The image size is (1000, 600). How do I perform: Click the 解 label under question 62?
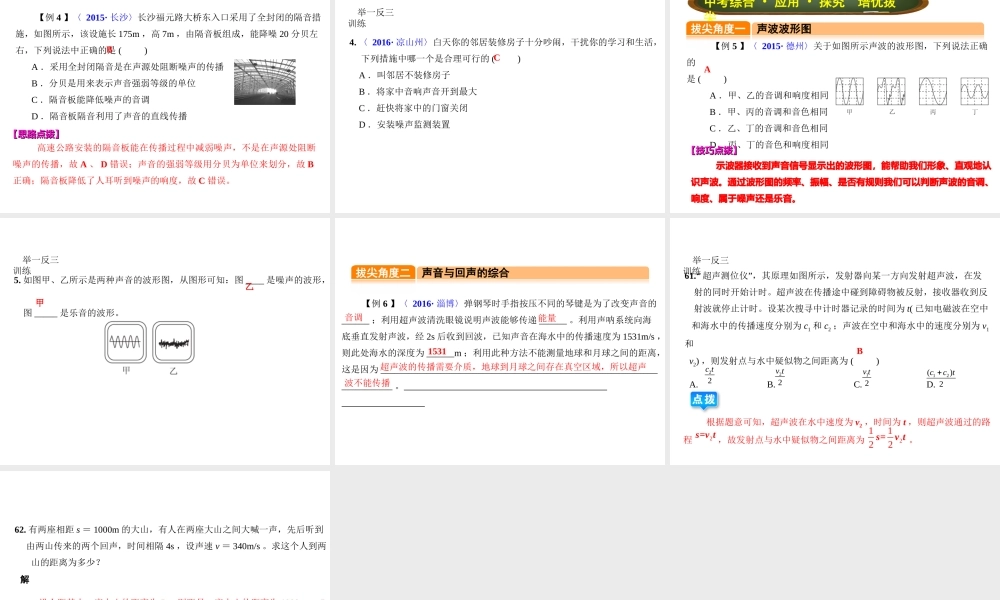[25, 580]
